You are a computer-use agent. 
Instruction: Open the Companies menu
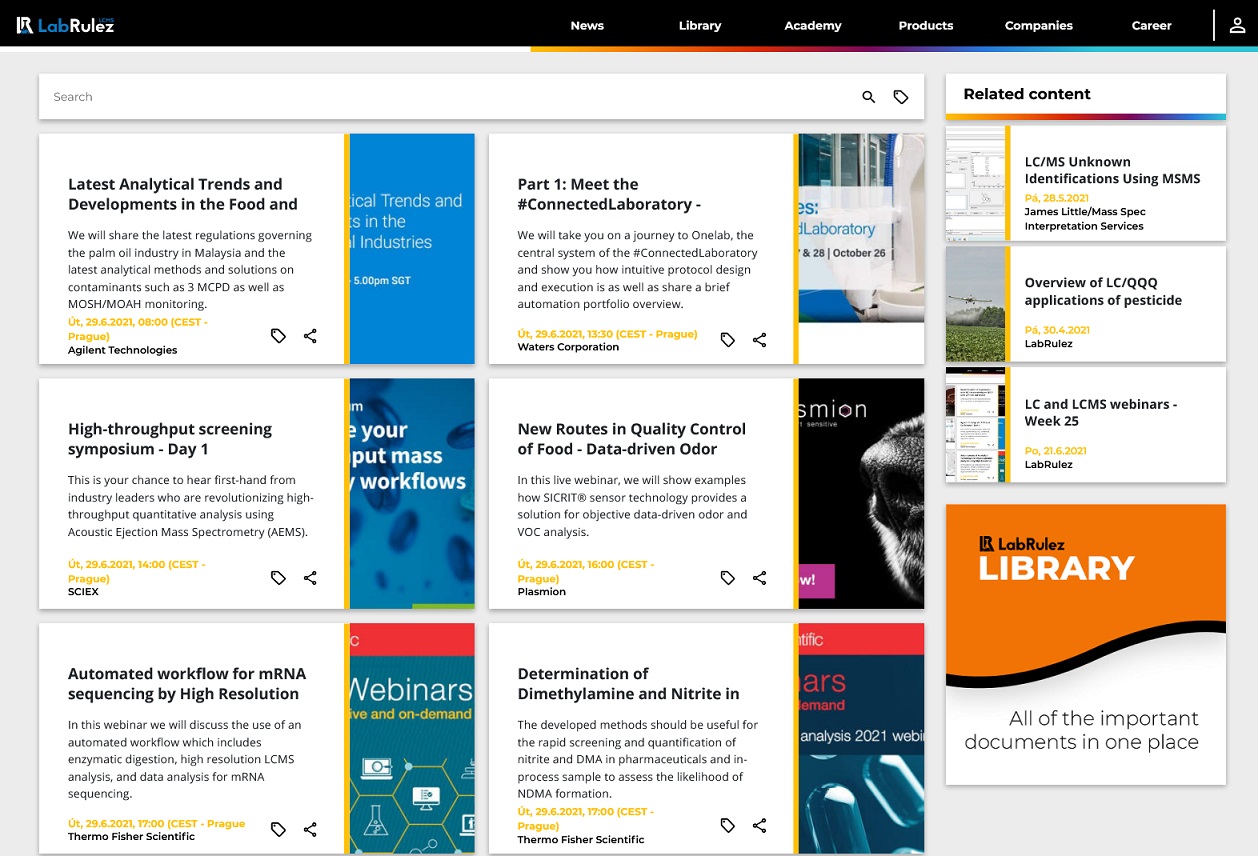[x=1039, y=25]
